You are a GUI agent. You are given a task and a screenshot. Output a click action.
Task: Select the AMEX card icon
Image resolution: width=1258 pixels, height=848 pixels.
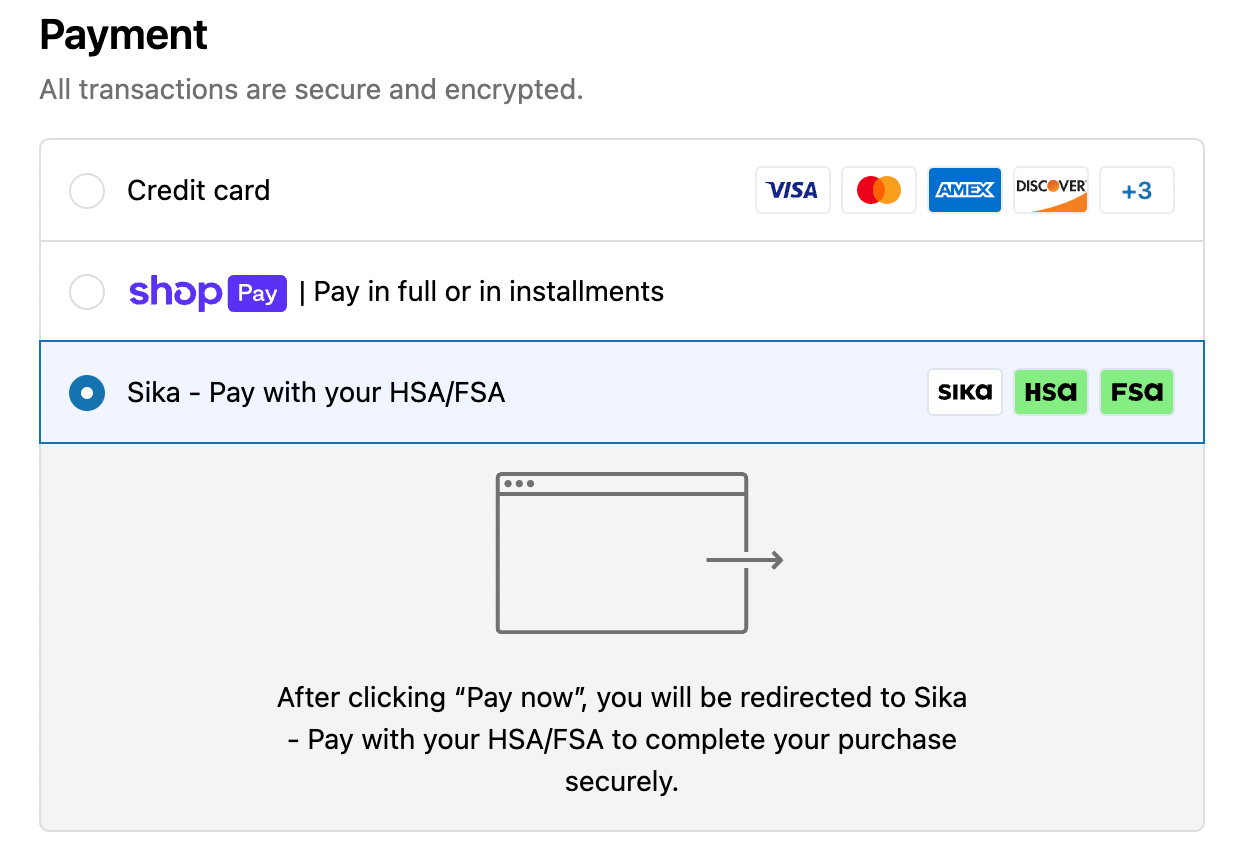pyautogui.click(x=964, y=190)
